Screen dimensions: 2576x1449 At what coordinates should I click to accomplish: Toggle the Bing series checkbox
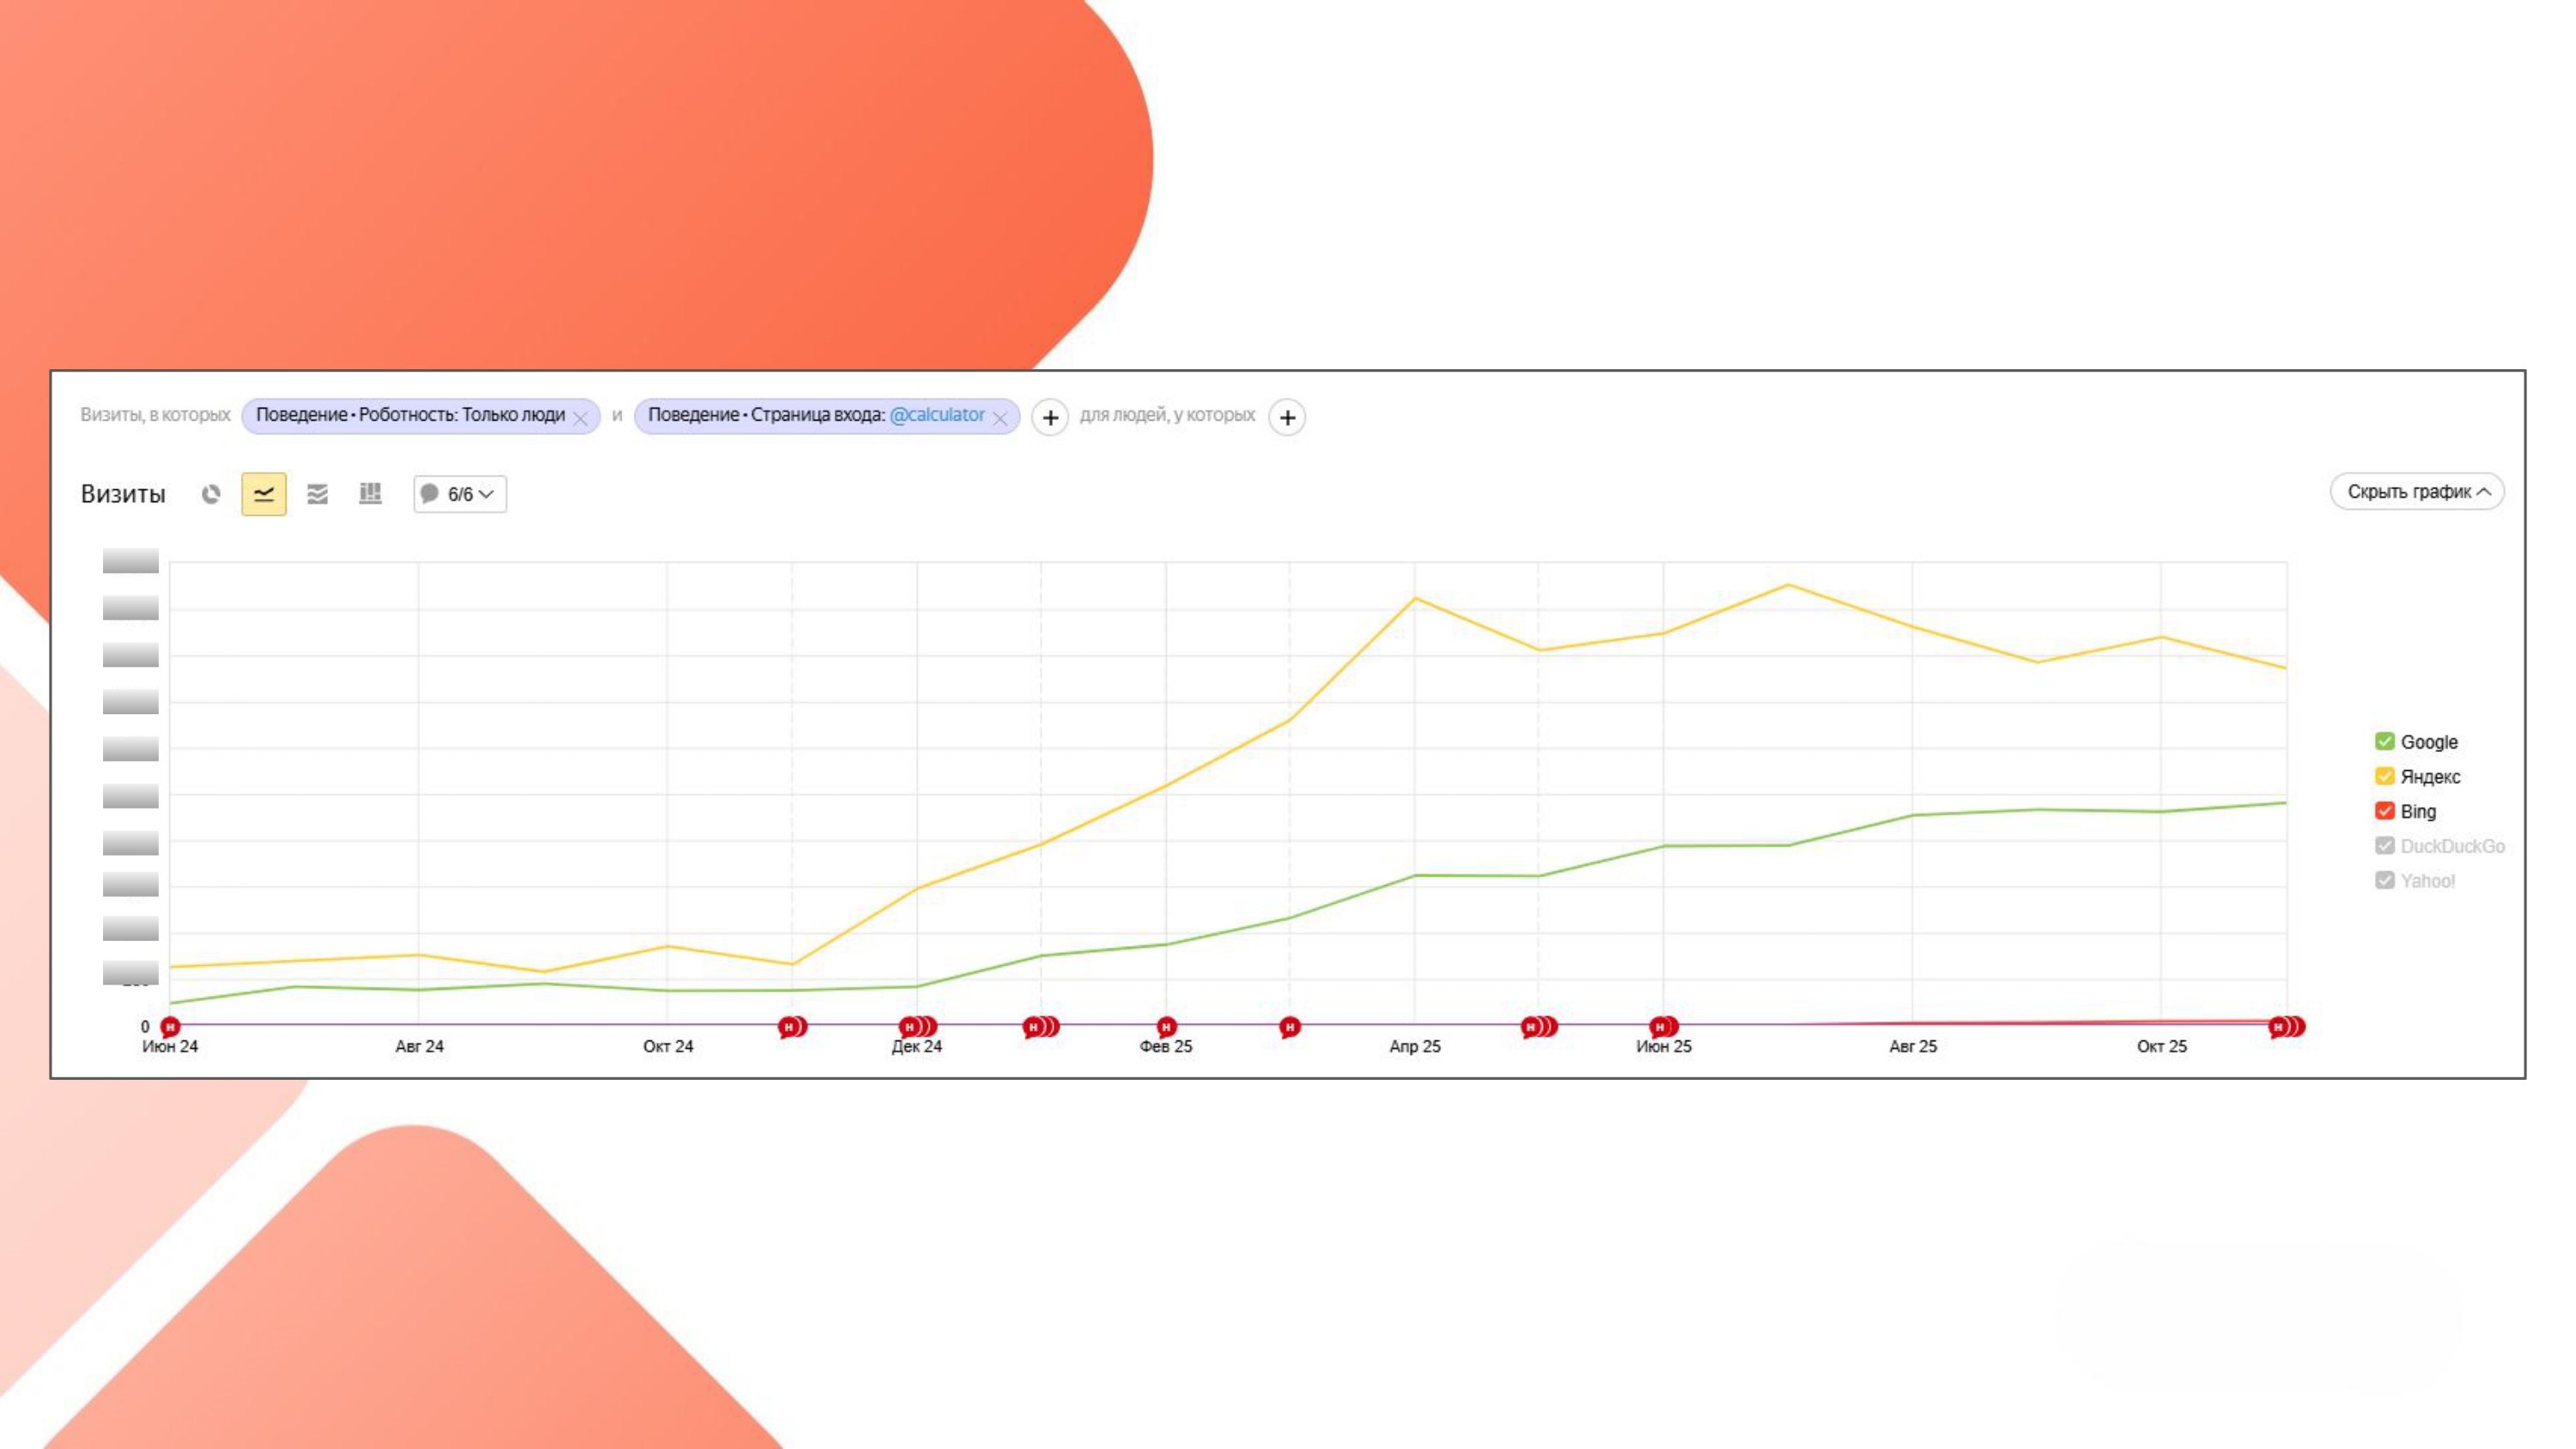click(2384, 811)
